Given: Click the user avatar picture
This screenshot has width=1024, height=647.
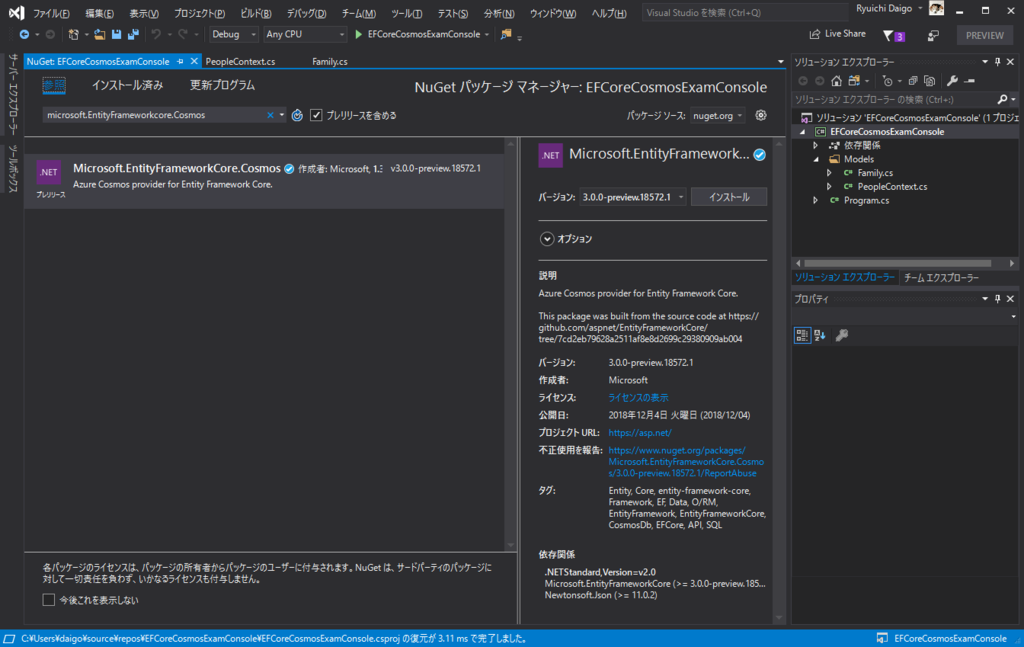Looking at the screenshot, I should [936, 8].
